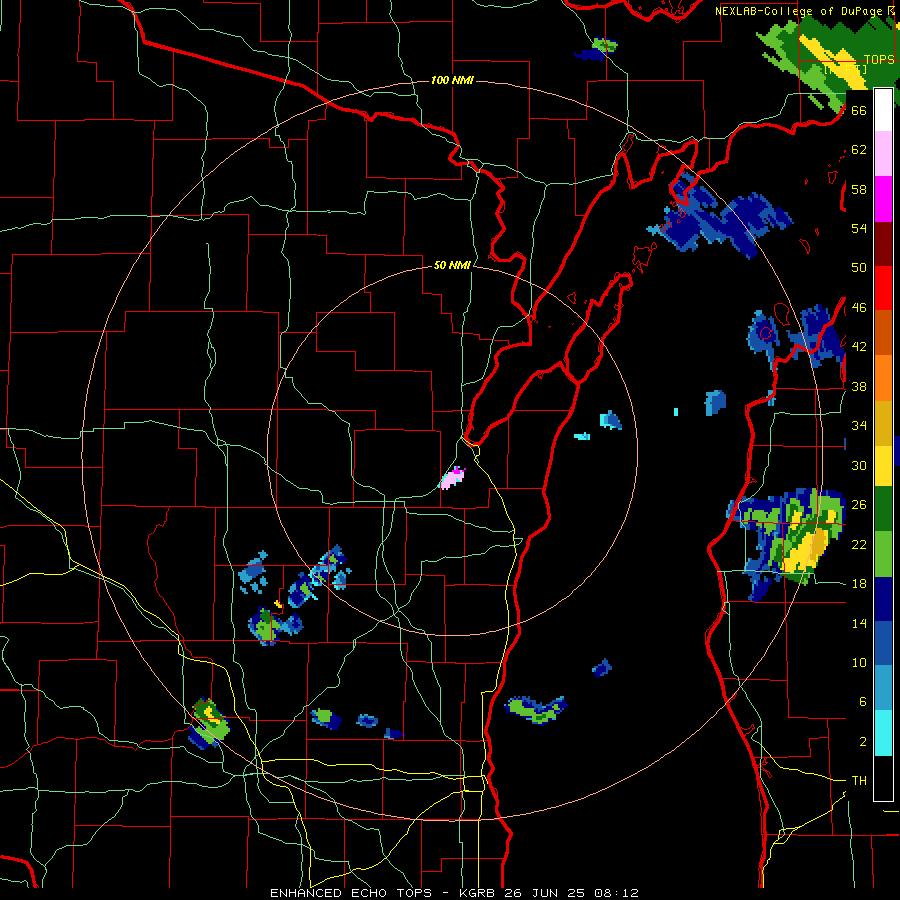Click the legend value '2'
This screenshot has height=900, width=900.
point(863,742)
